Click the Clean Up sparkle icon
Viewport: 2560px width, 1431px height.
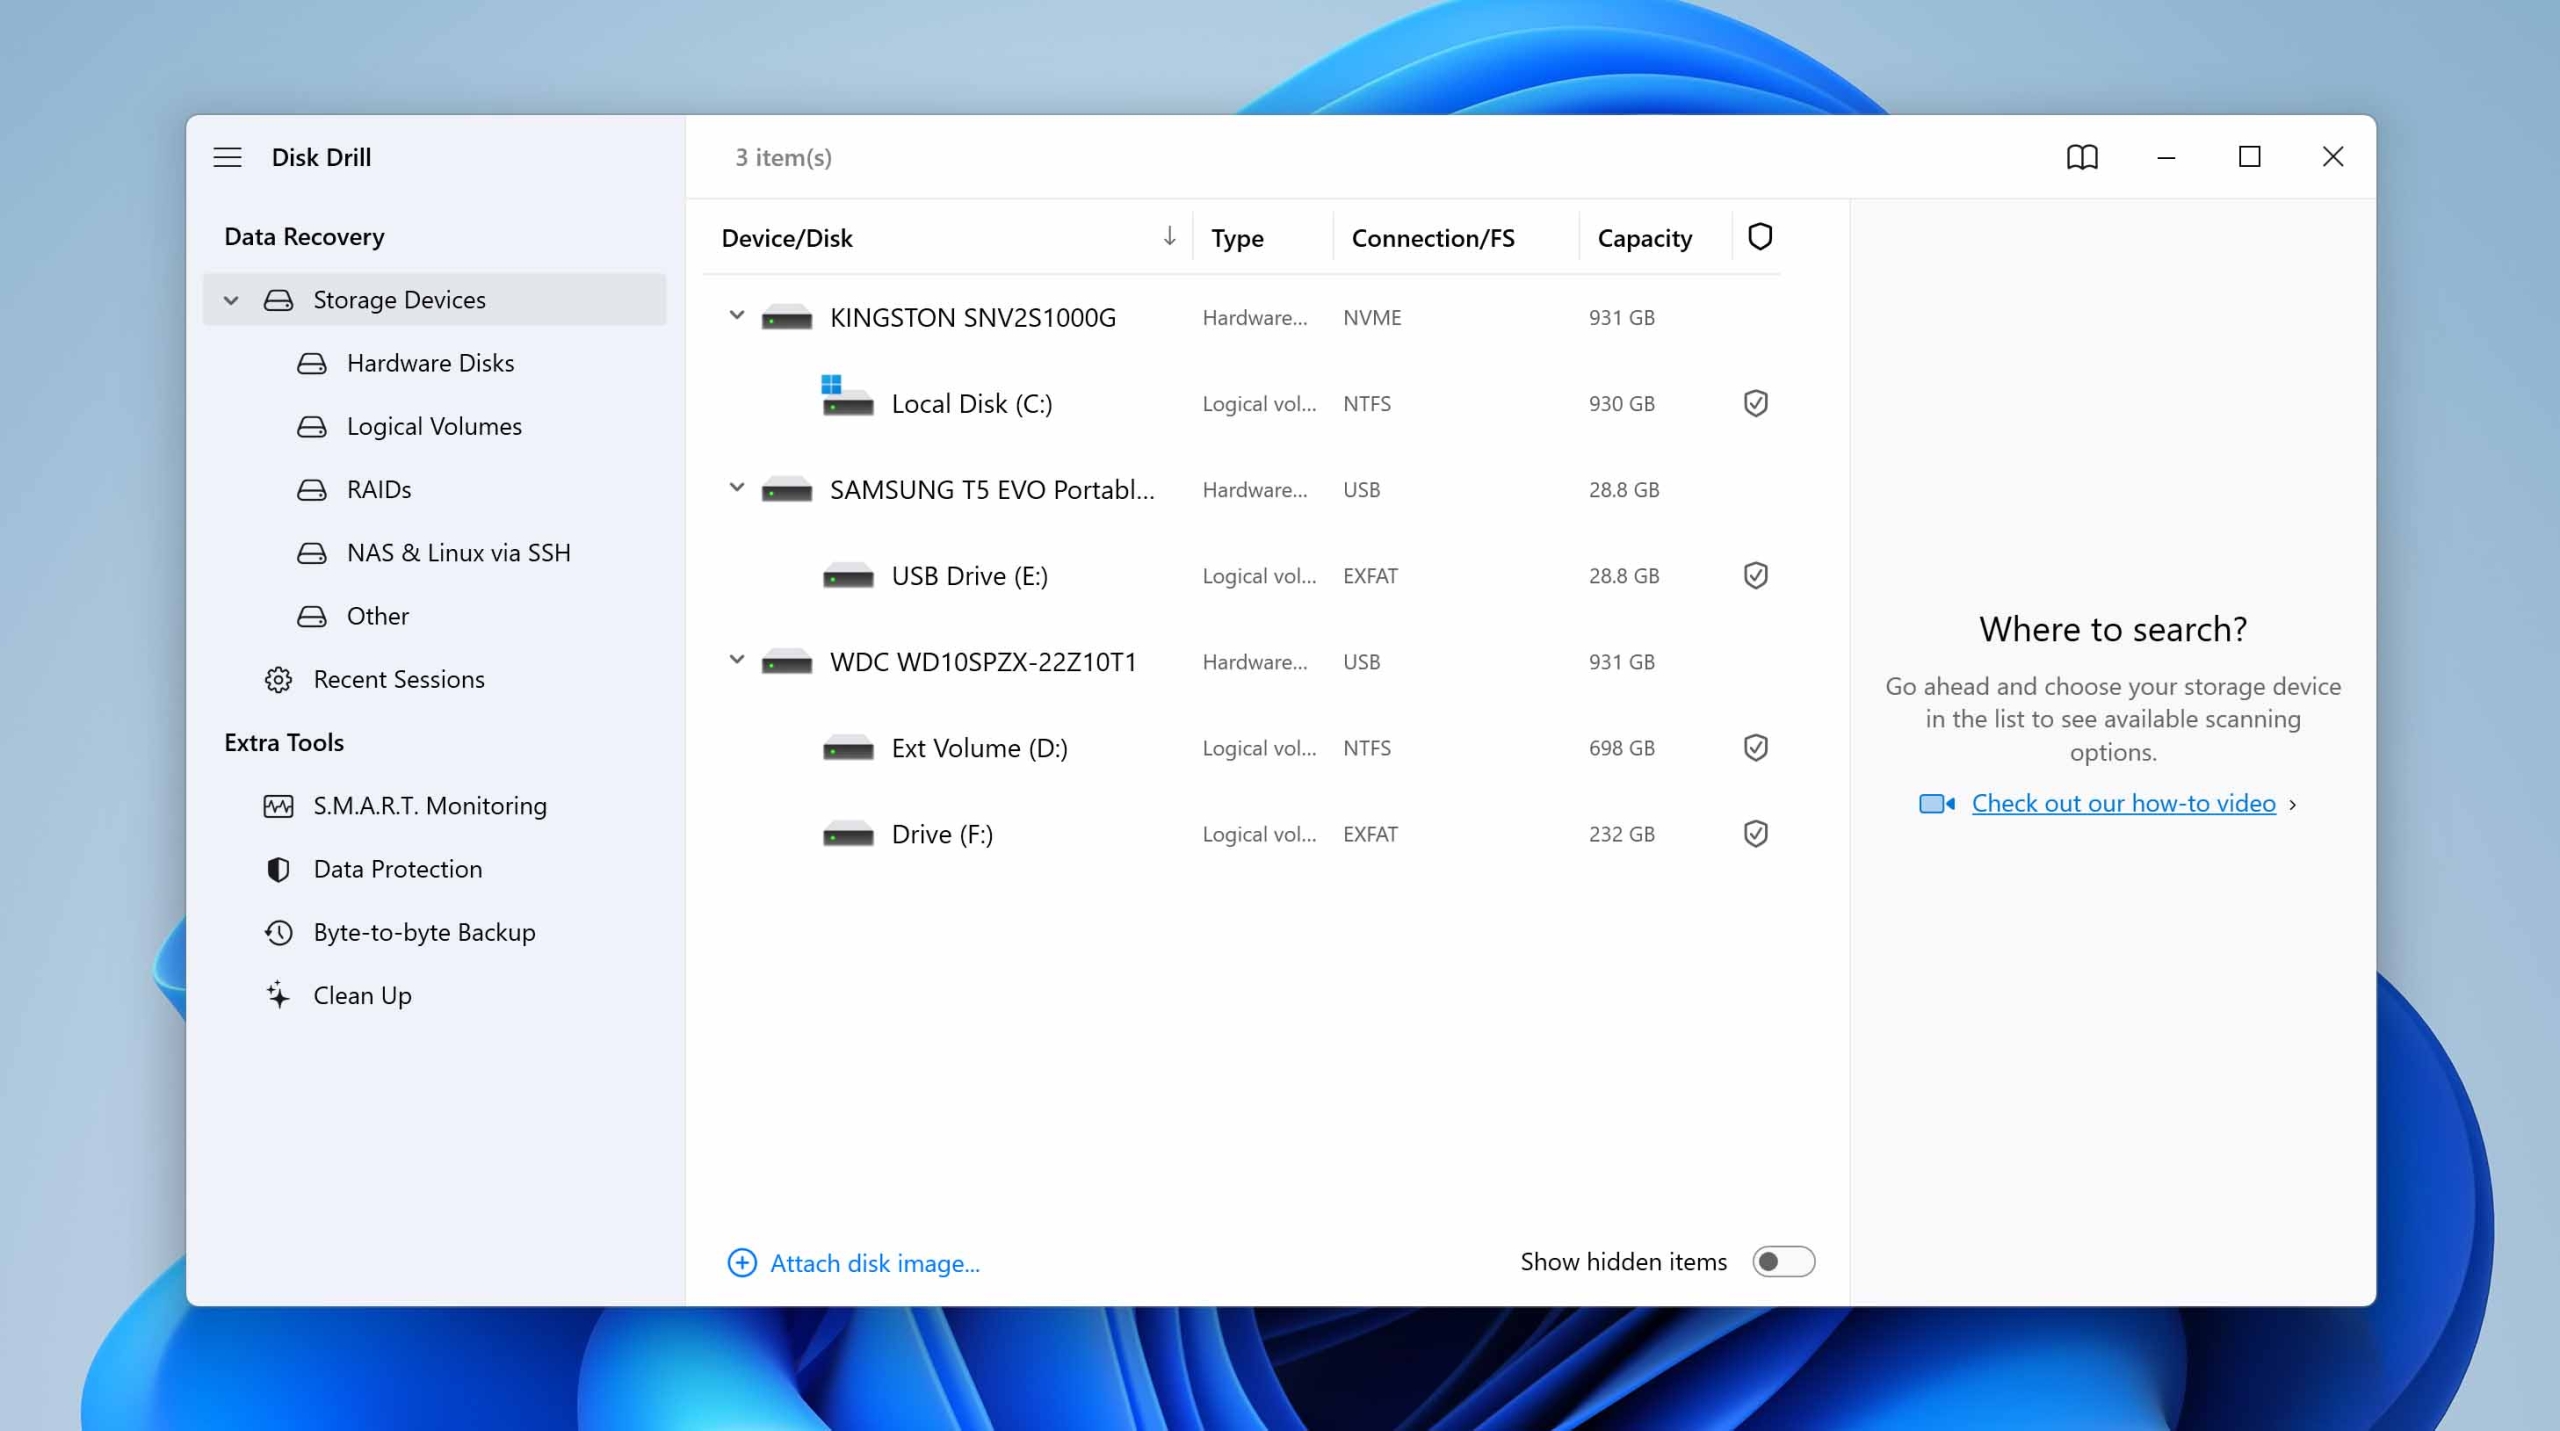tap(278, 995)
